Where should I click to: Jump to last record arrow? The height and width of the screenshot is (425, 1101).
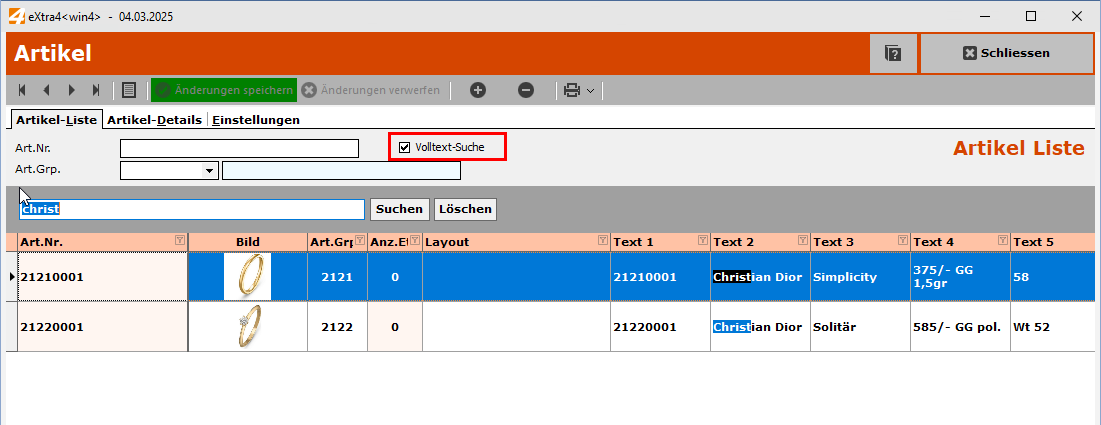click(x=96, y=90)
